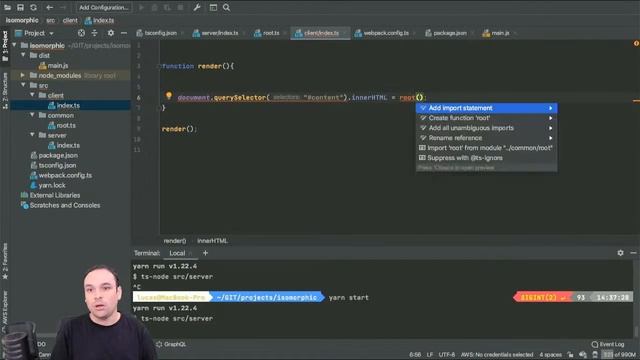Navigate back using the left arrow icon
640x360 pixels.
pos(49,7)
